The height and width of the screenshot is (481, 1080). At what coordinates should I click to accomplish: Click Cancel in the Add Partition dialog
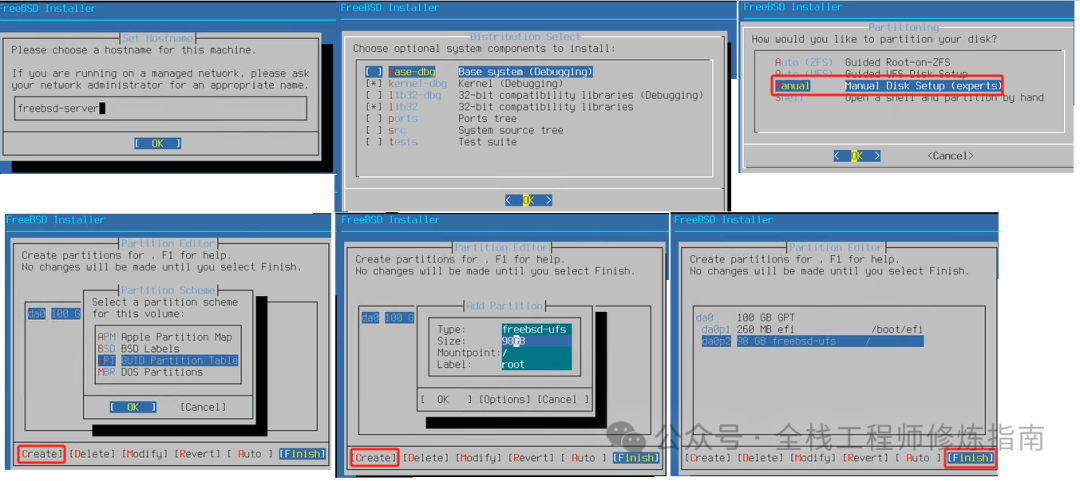tap(563, 400)
